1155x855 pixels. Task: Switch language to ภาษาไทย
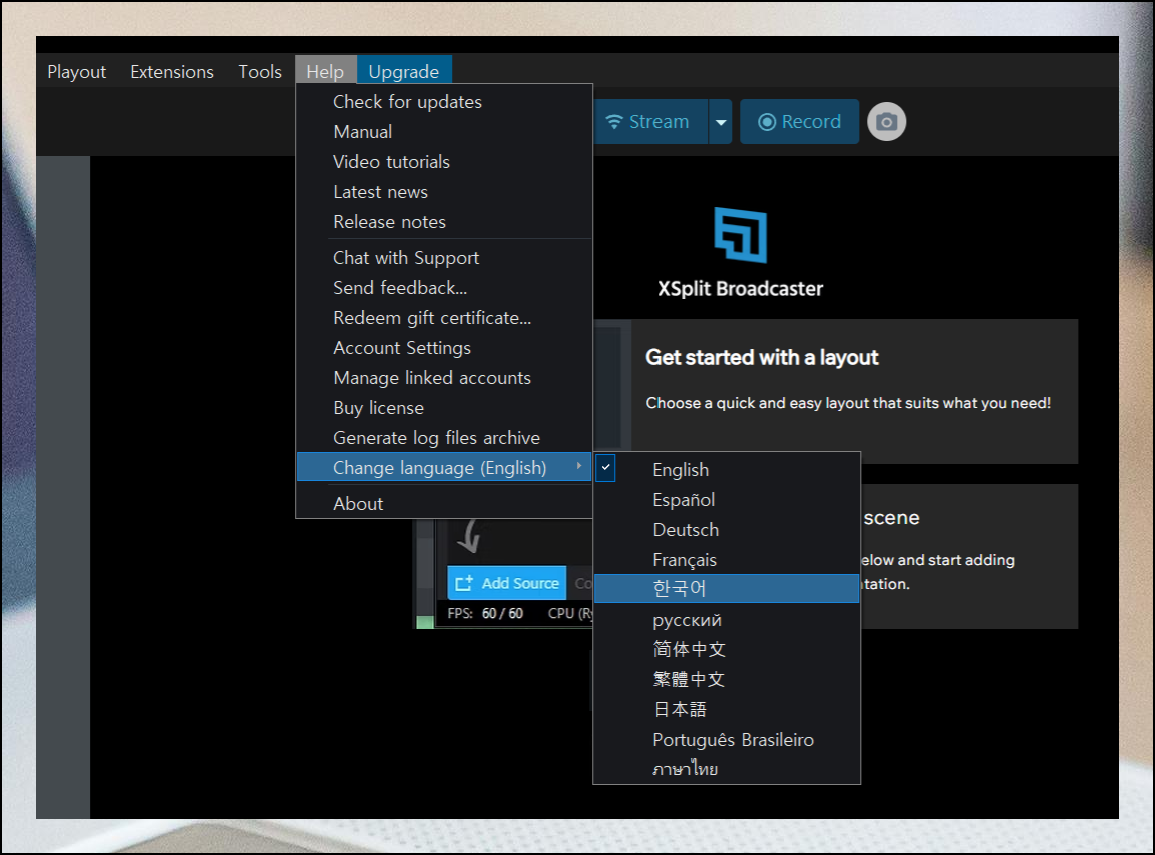[726, 770]
